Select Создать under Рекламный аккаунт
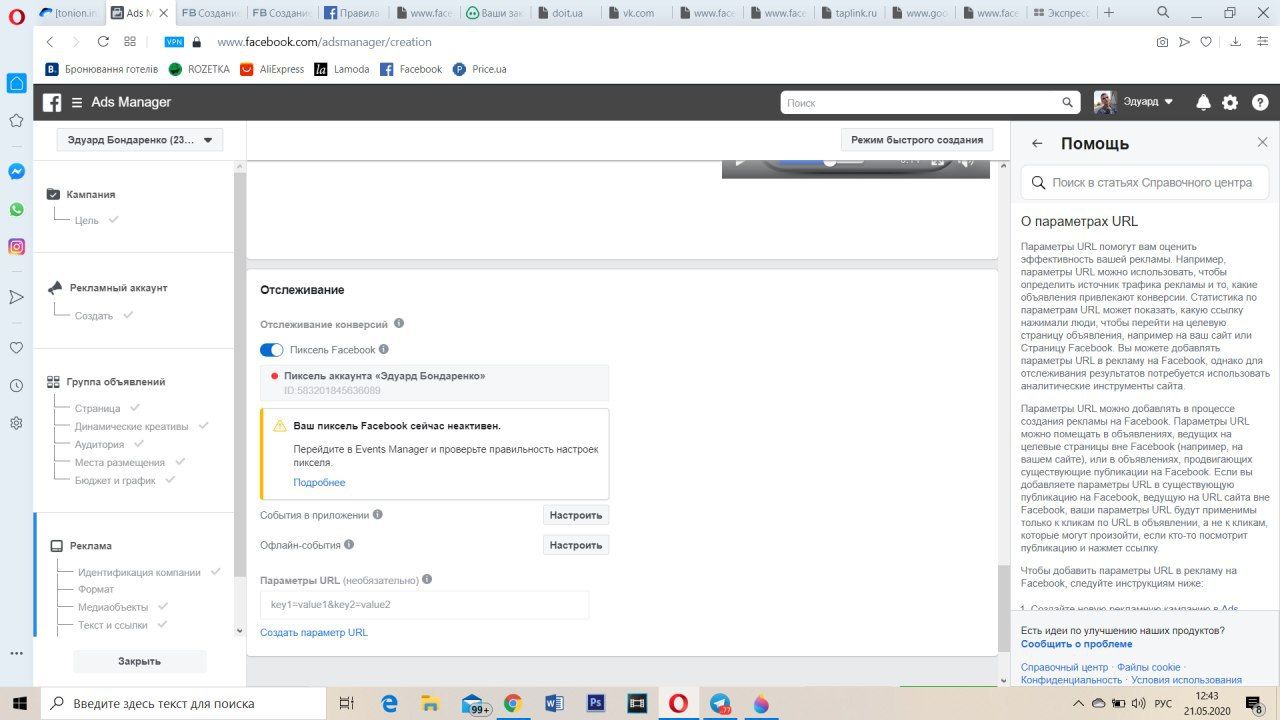 [94, 316]
